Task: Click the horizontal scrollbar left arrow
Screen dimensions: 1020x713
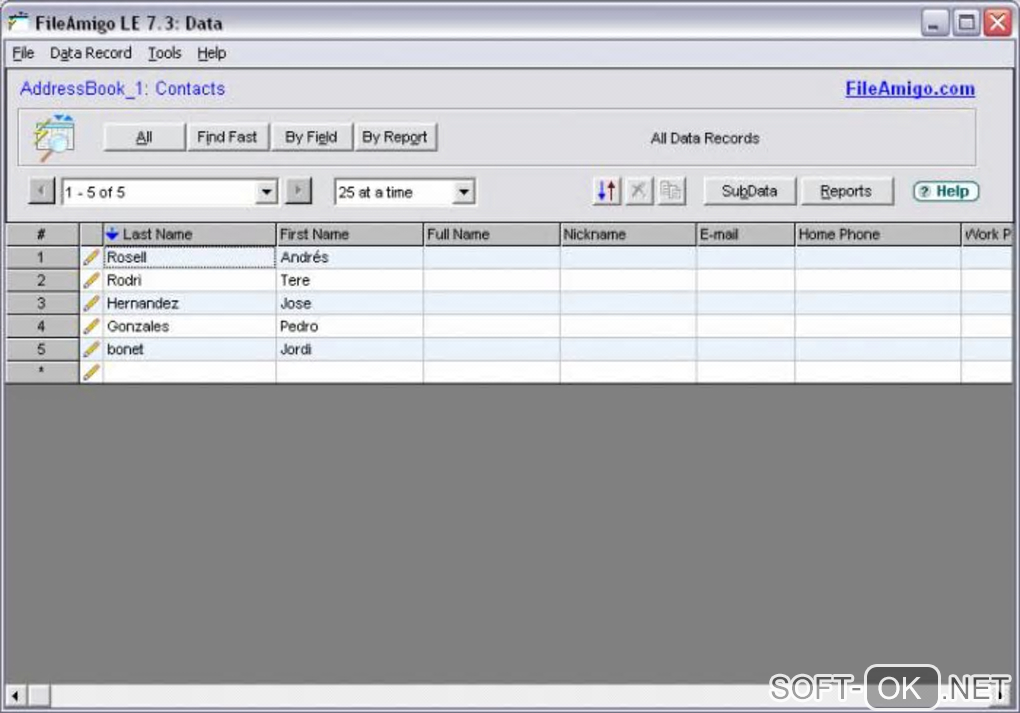Action: pyautogui.click(x=16, y=695)
